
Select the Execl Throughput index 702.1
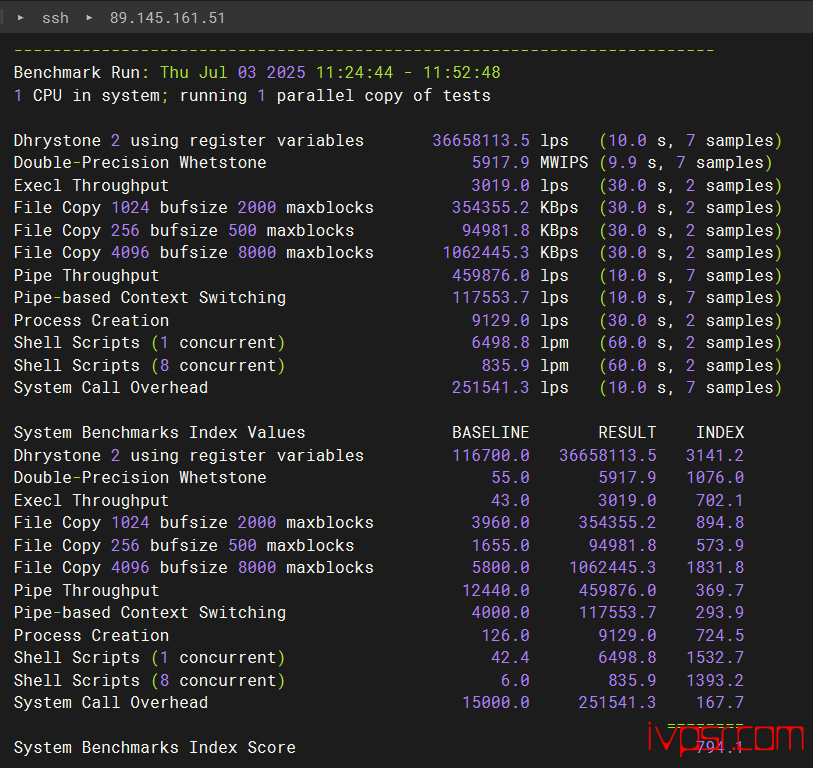[720, 501]
